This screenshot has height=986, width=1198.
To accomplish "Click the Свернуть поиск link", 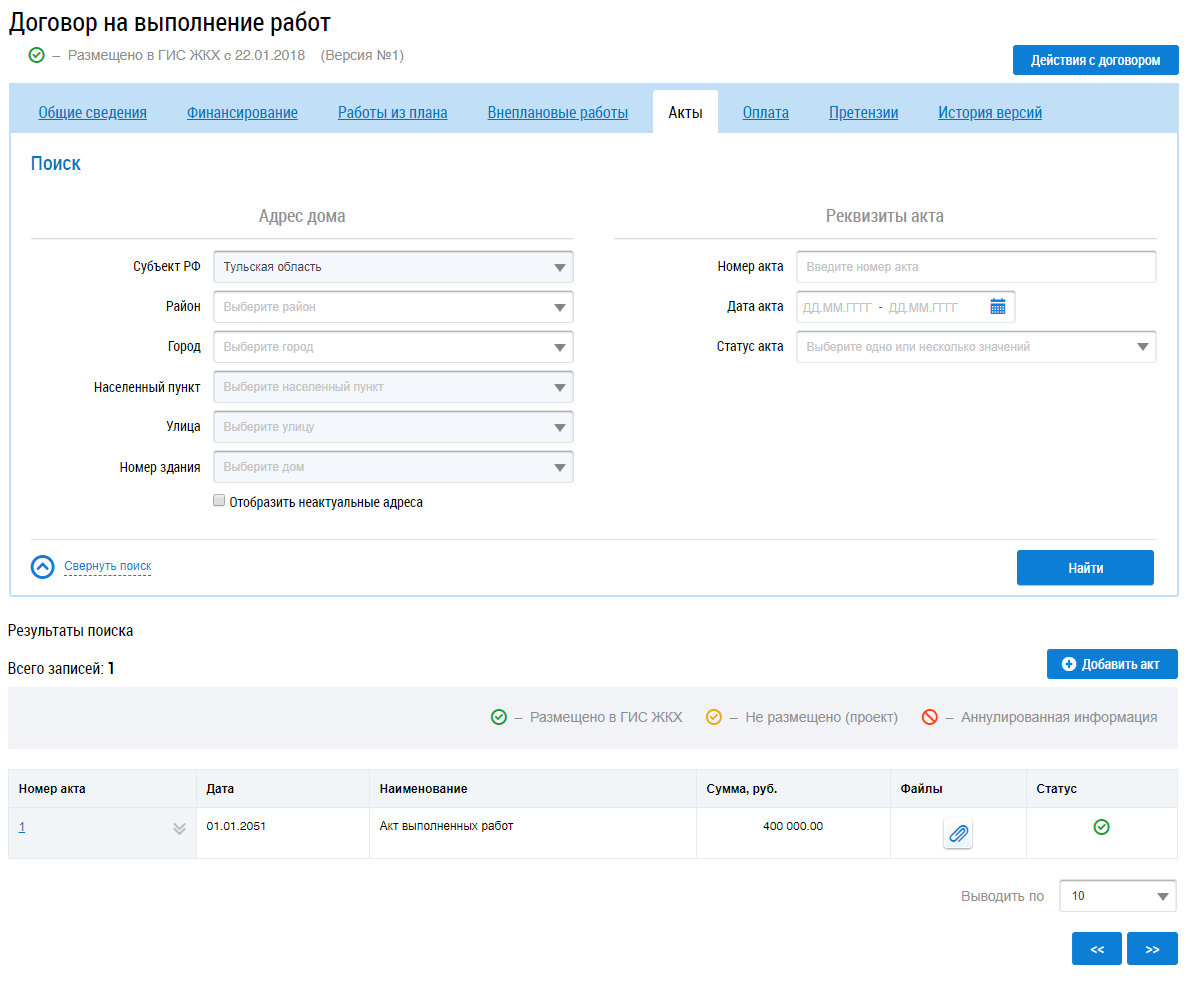I will (108, 567).
